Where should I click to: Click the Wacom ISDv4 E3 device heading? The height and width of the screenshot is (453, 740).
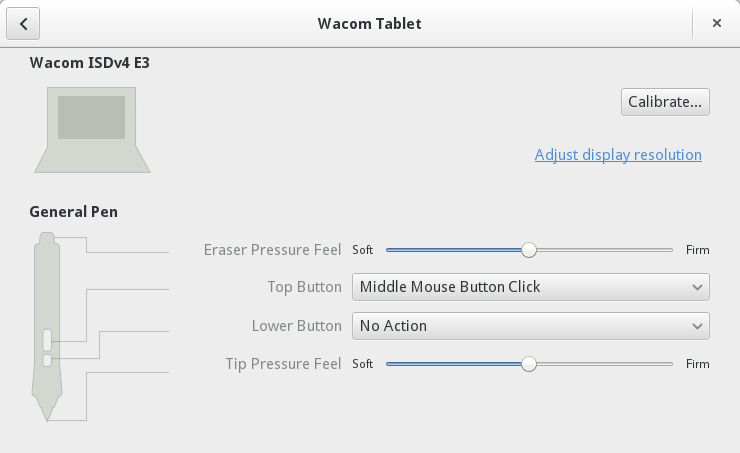coord(90,63)
